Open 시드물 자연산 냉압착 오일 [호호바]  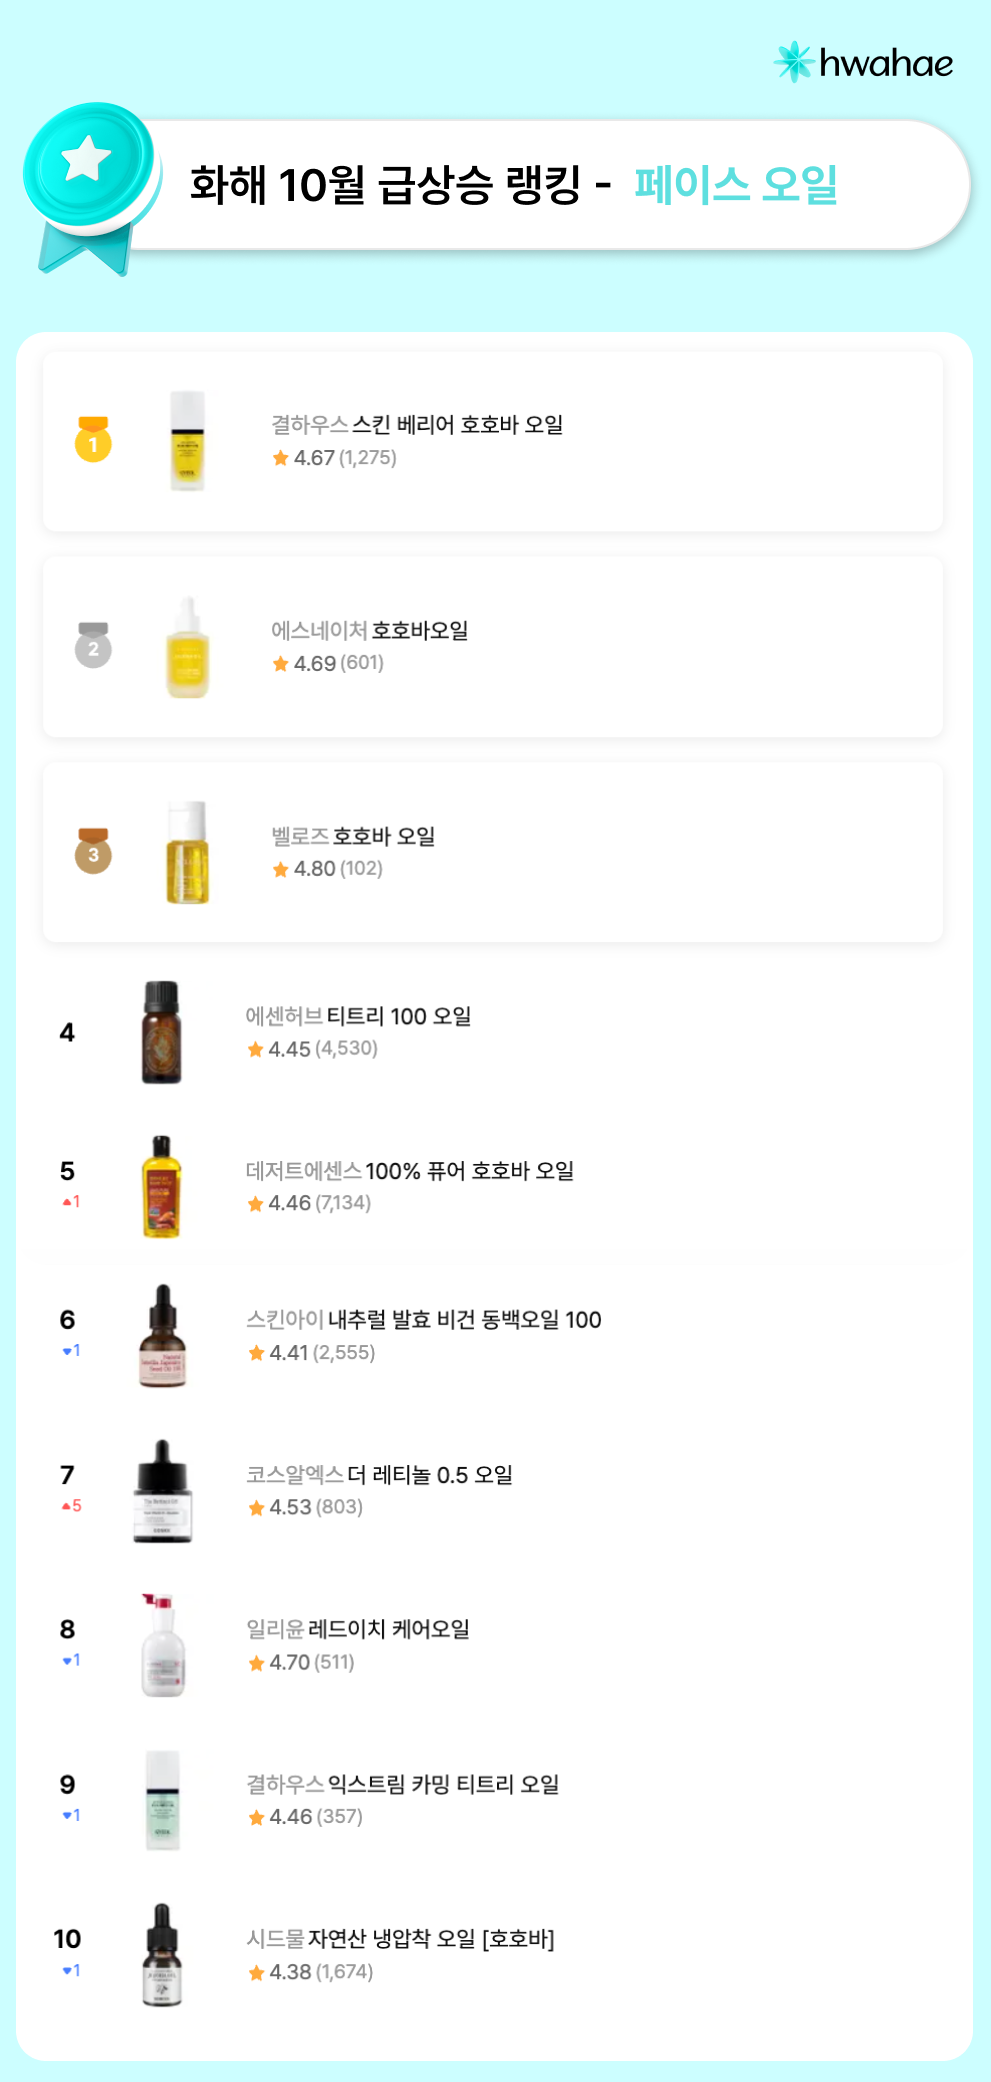(x=400, y=1939)
